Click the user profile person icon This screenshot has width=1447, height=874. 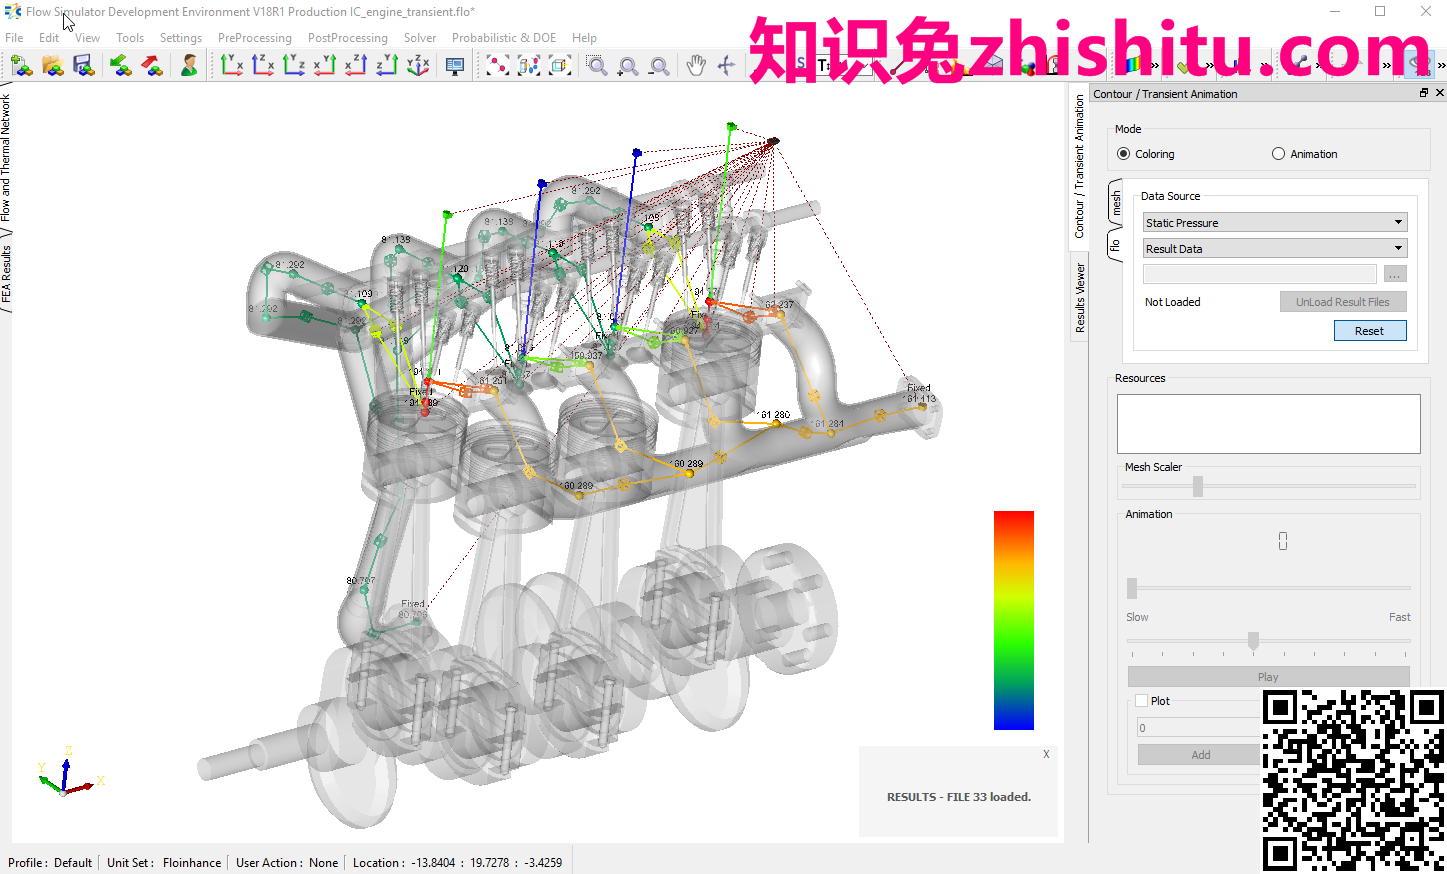click(x=189, y=66)
